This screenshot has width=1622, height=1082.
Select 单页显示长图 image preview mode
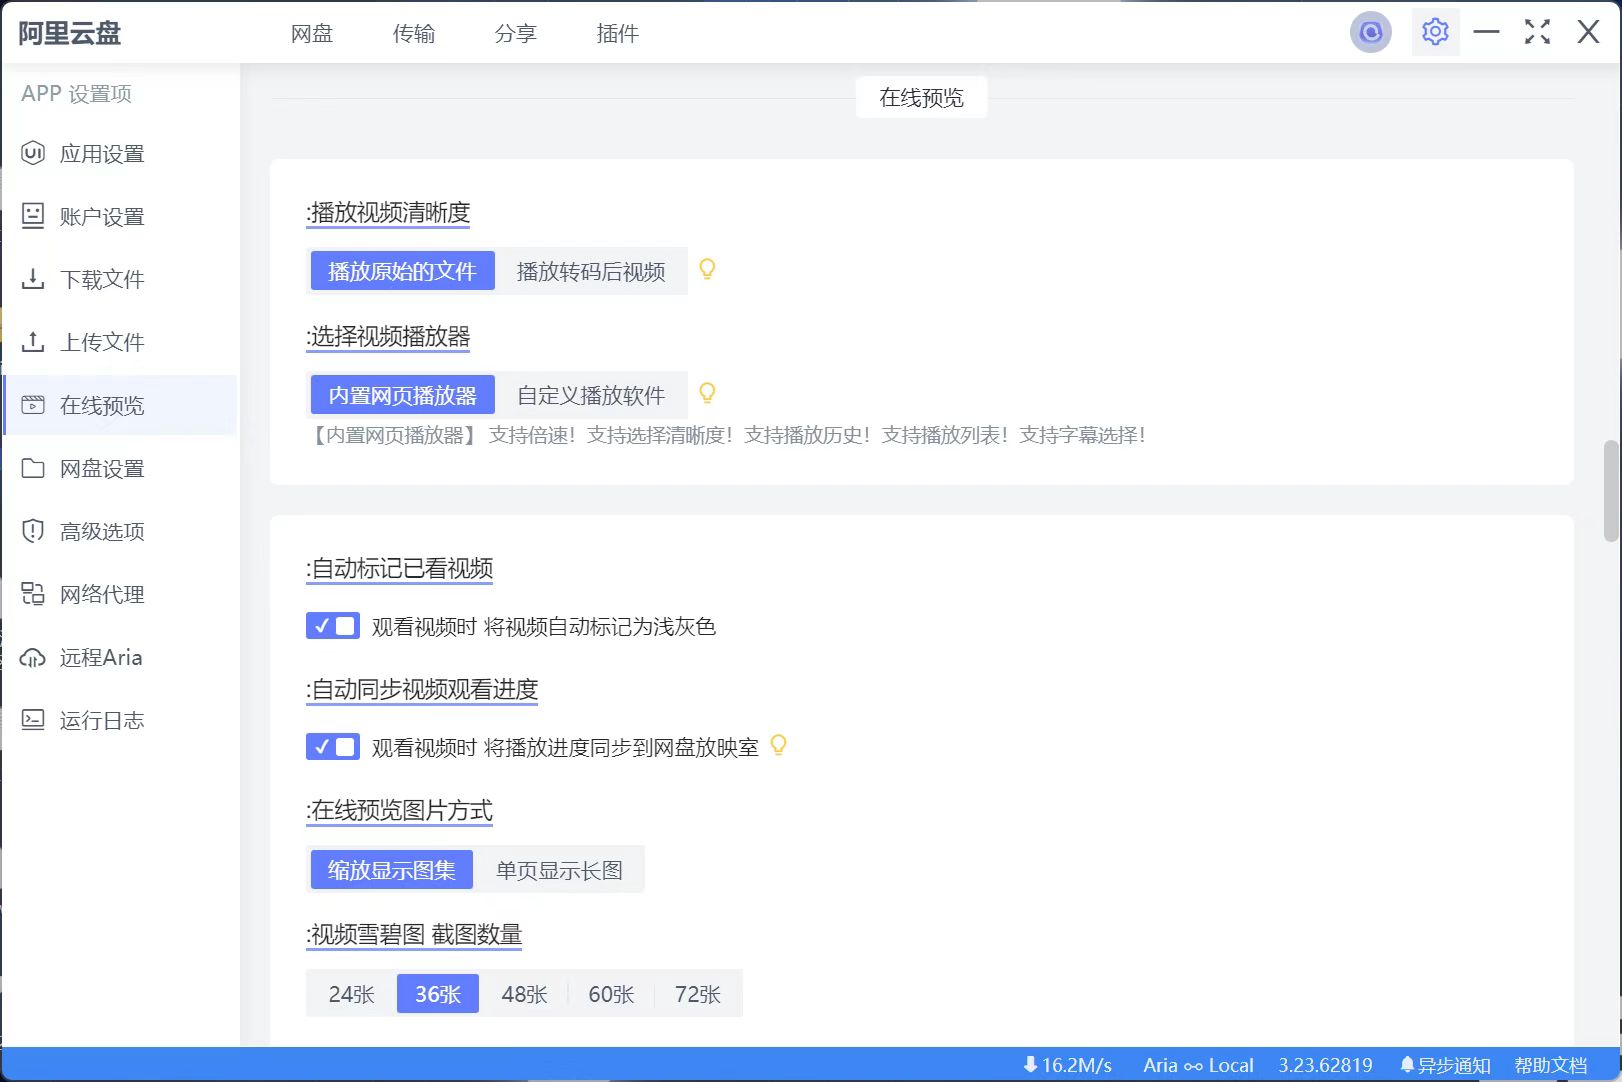[559, 870]
